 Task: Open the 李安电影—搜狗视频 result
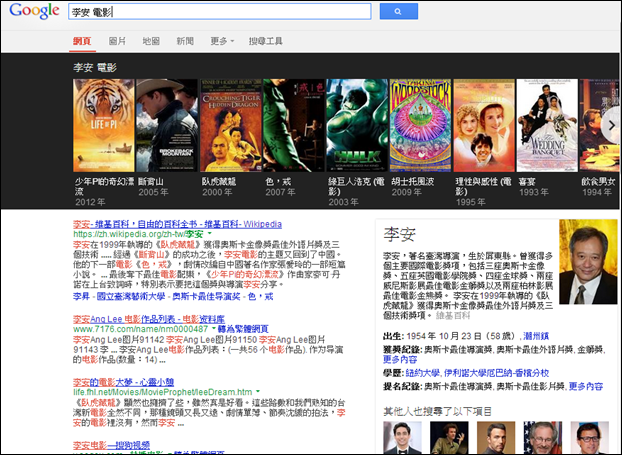[111, 445]
